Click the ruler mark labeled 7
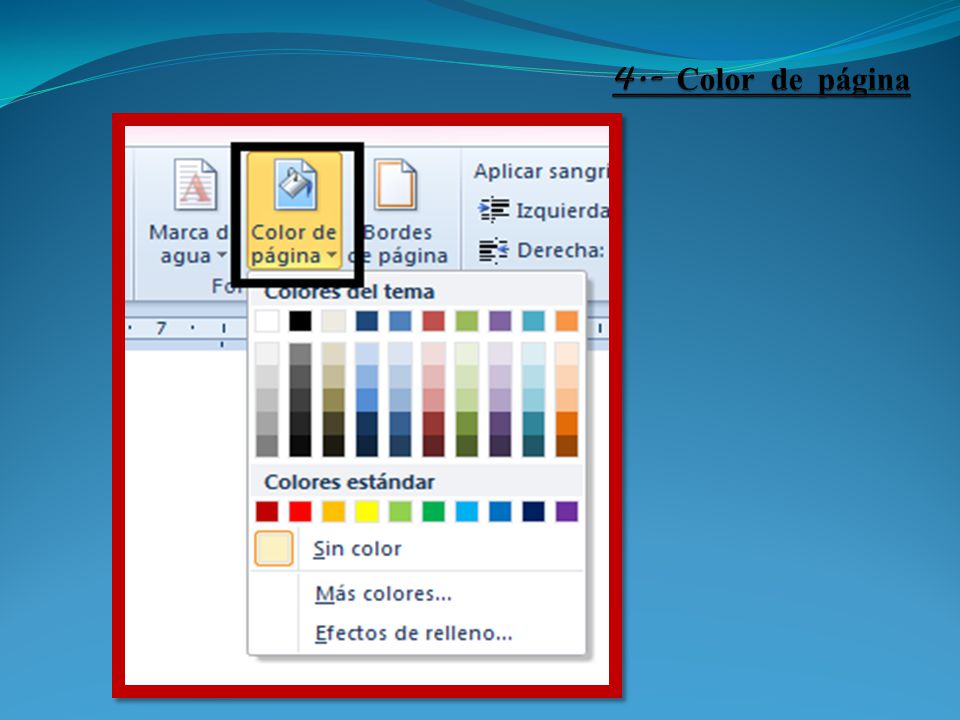Viewport: 960px width, 720px height. tap(161, 328)
